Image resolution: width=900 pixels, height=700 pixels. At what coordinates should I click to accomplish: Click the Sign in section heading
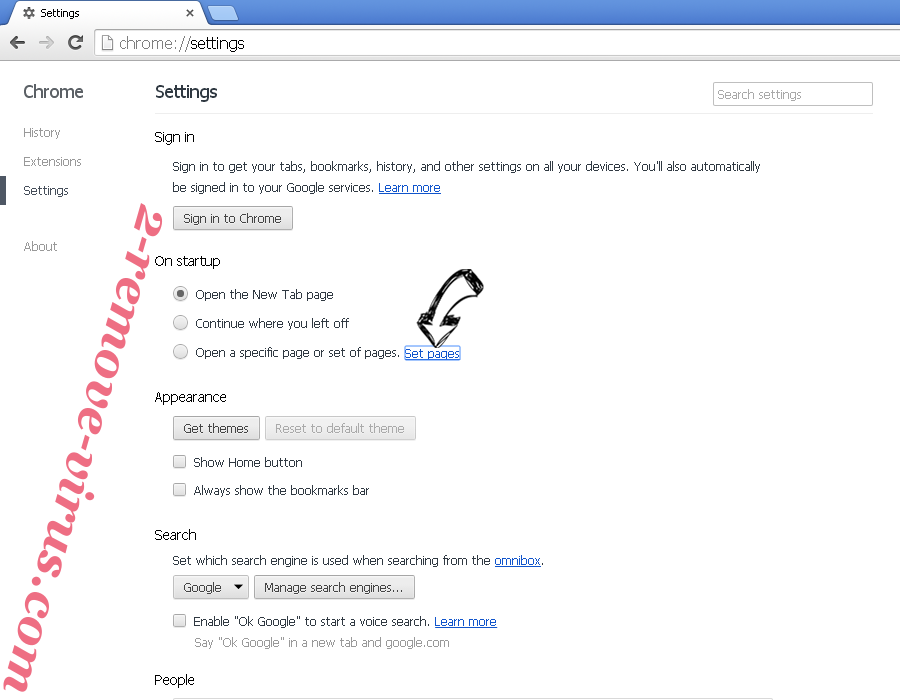[x=174, y=138]
